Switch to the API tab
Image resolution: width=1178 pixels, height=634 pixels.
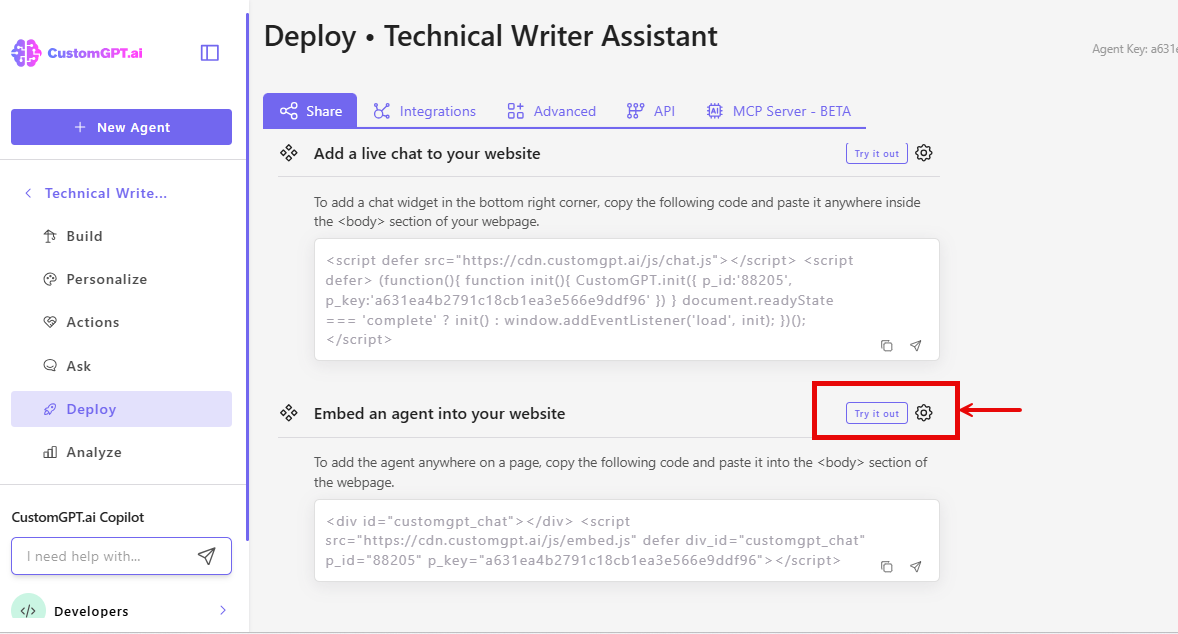pyautogui.click(x=651, y=111)
